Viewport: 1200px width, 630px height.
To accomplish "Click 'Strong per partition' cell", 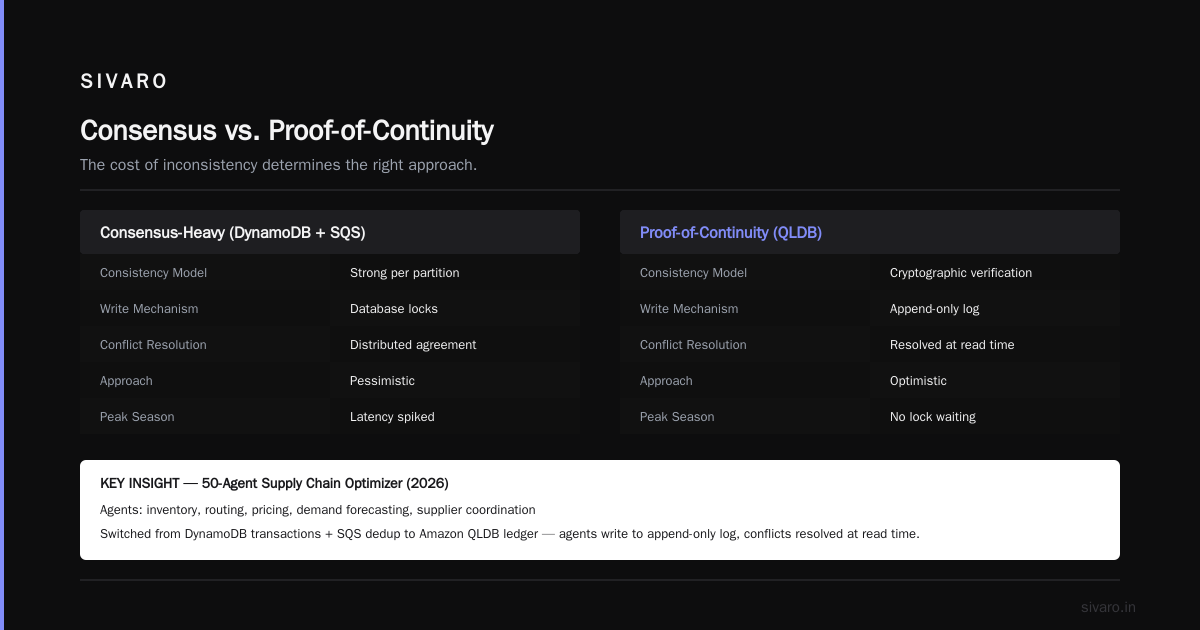I will tap(455, 273).
